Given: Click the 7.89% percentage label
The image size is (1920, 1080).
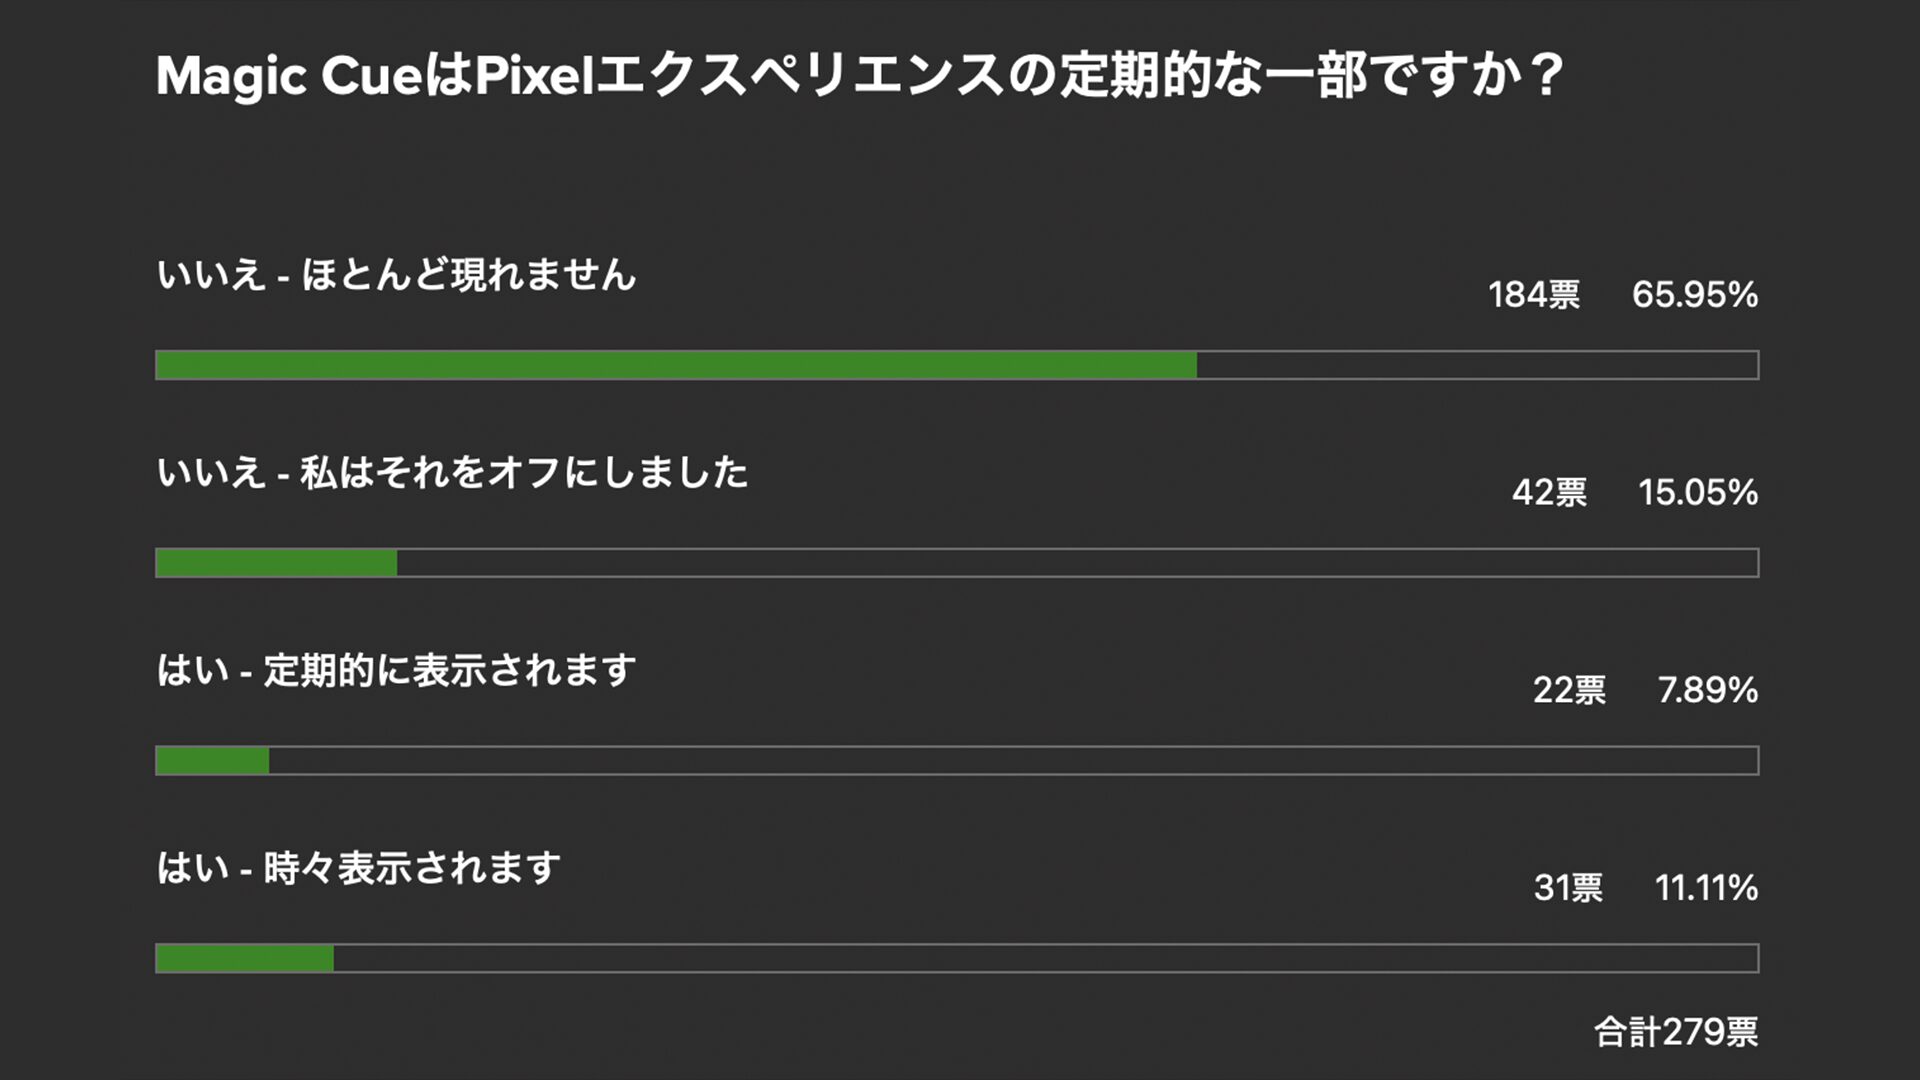Looking at the screenshot, I should (1707, 691).
